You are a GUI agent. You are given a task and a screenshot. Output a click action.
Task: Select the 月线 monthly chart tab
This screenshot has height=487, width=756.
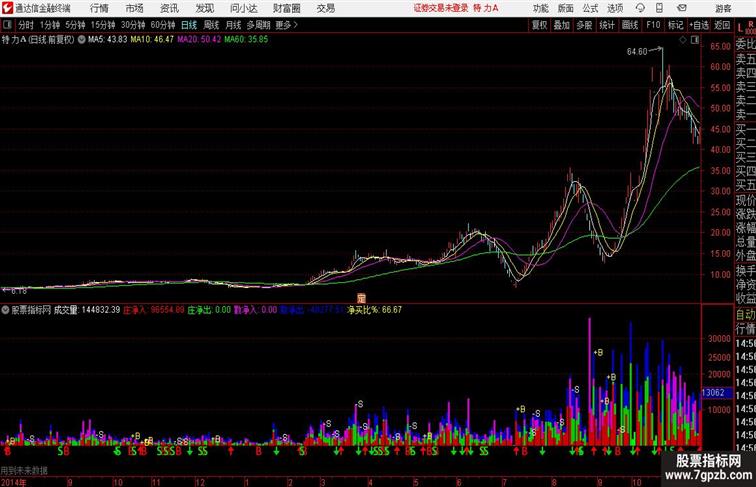click(x=233, y=25)
